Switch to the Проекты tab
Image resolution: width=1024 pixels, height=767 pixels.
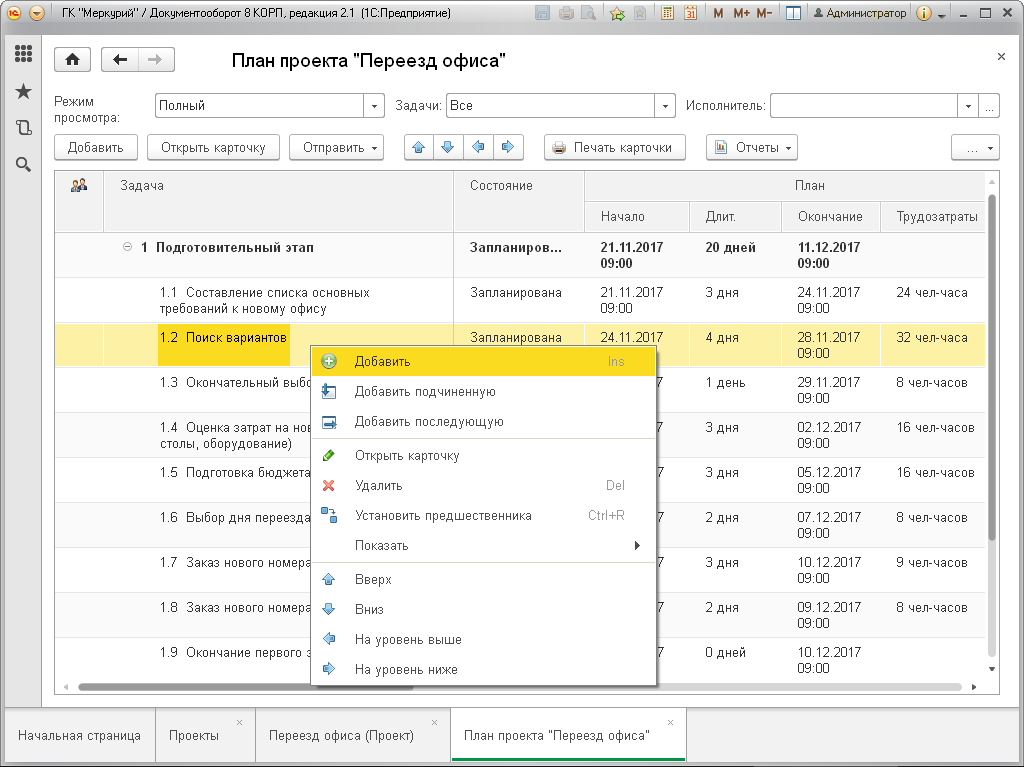[x=205, y=736]
